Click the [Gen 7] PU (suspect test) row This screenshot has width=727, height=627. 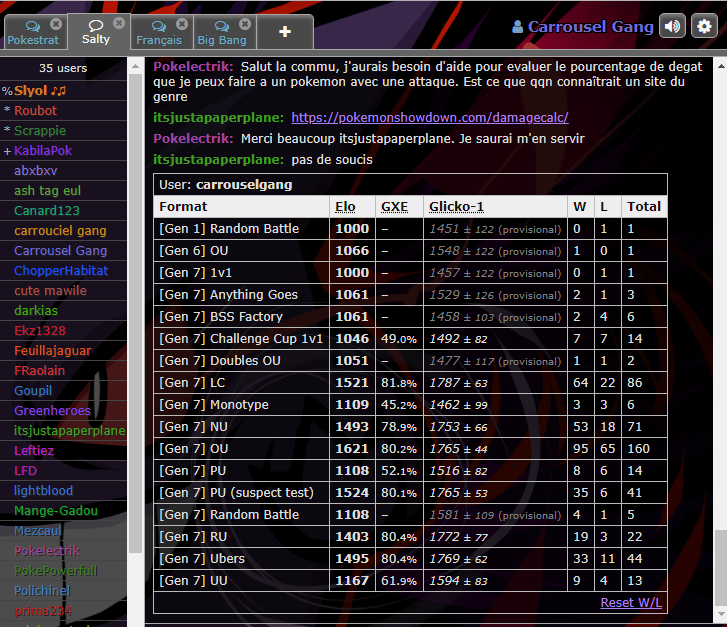tap(410, 493)
